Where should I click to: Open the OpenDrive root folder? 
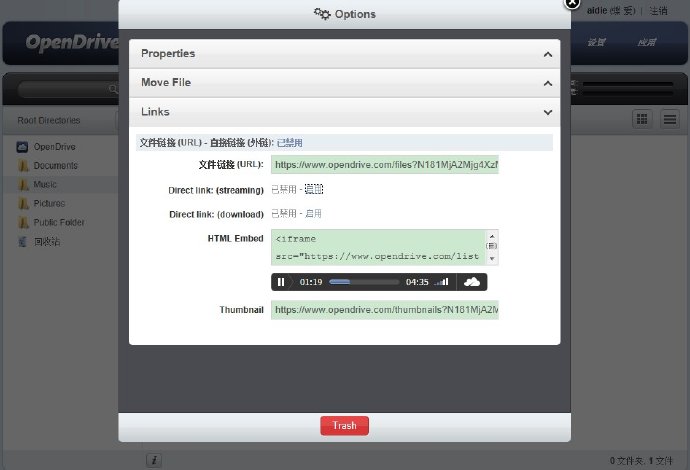click(55, 147)
